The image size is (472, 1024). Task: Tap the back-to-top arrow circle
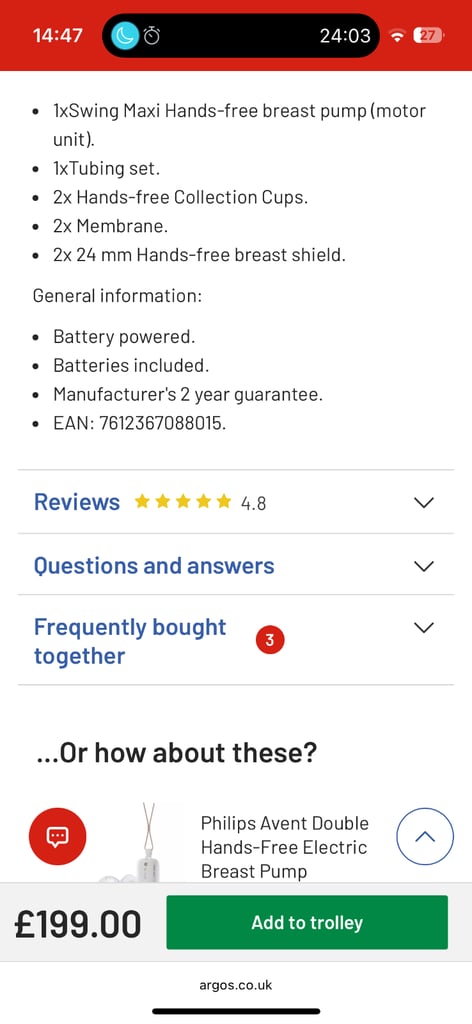click(x=425, y=837)
